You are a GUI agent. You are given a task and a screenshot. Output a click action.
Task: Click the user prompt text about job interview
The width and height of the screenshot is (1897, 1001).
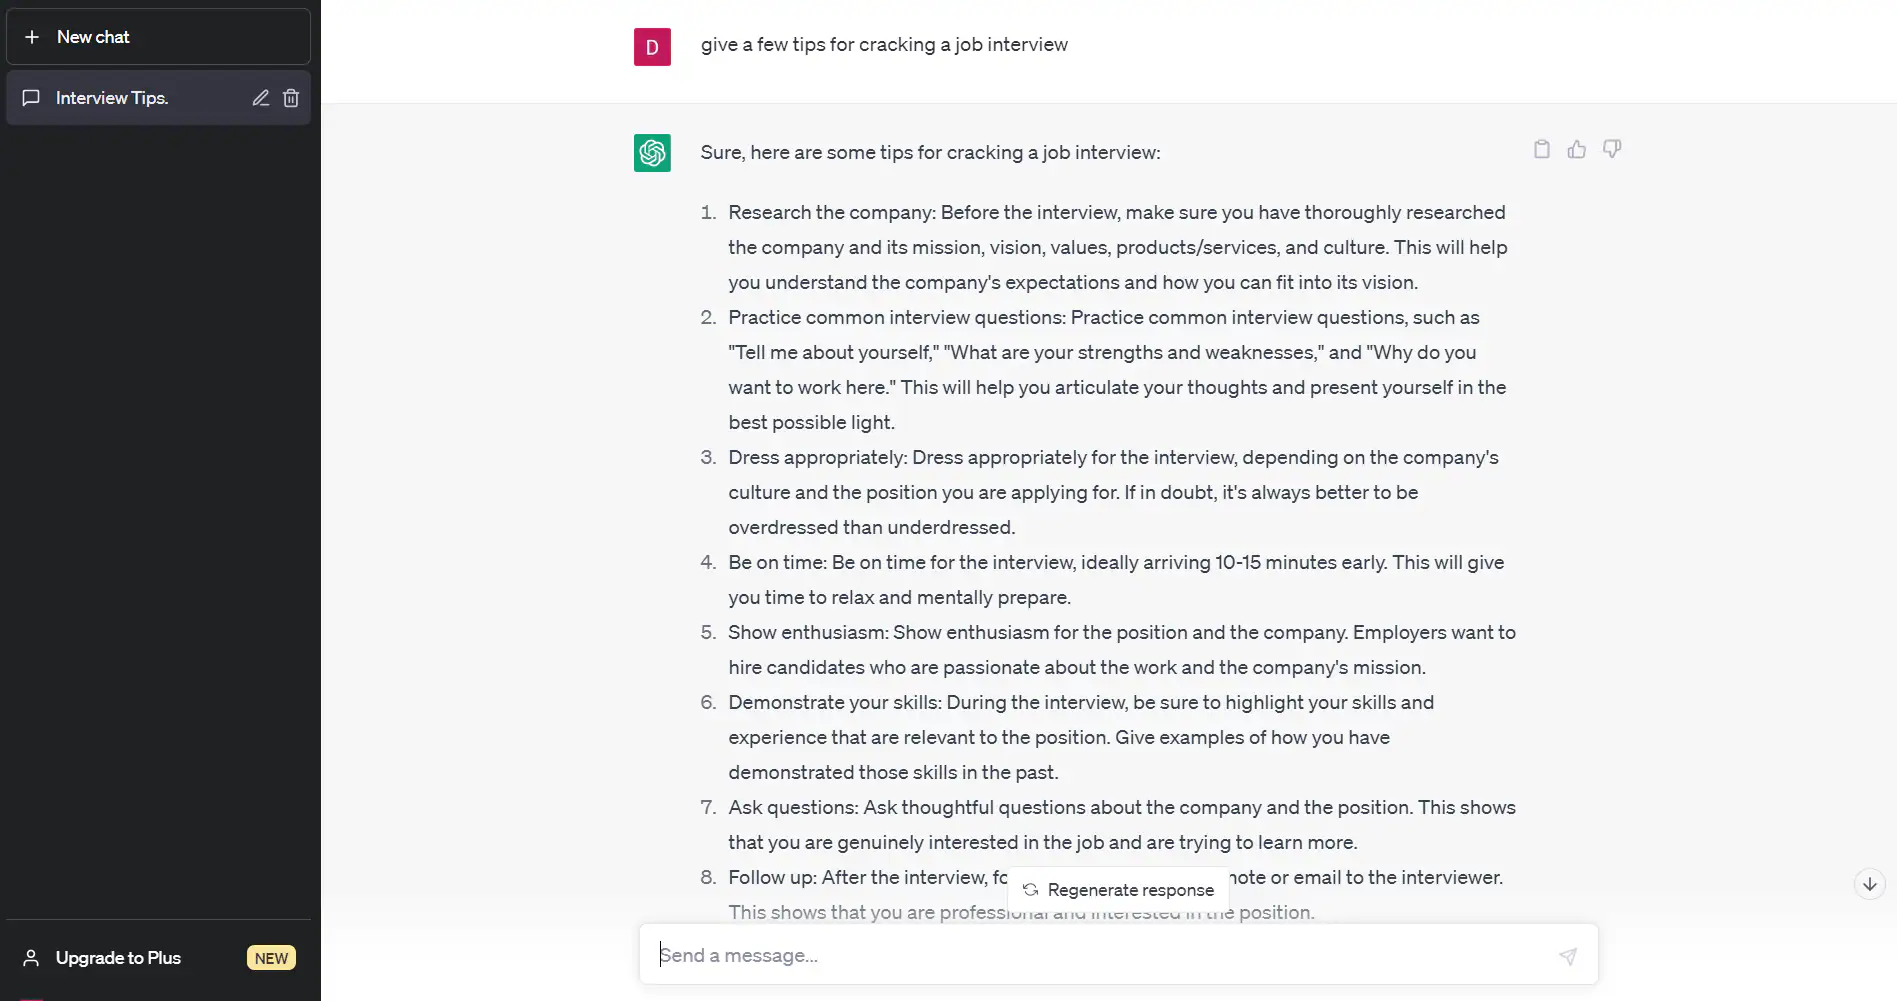coord(884,45)
